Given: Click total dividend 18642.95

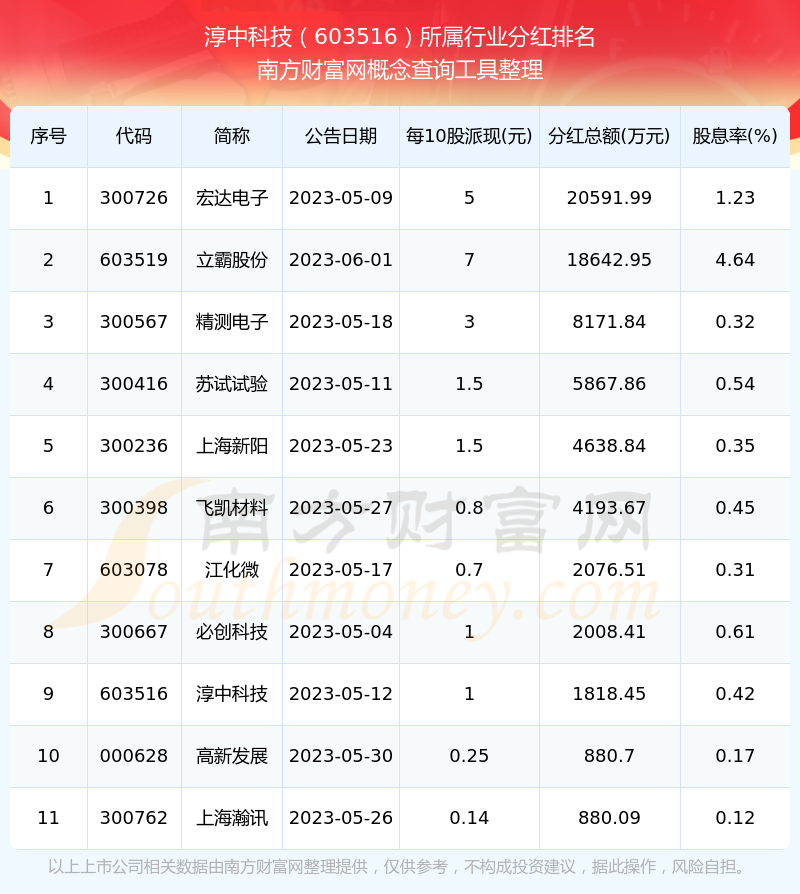Looking at the screenshot, I should click(609, 260).
